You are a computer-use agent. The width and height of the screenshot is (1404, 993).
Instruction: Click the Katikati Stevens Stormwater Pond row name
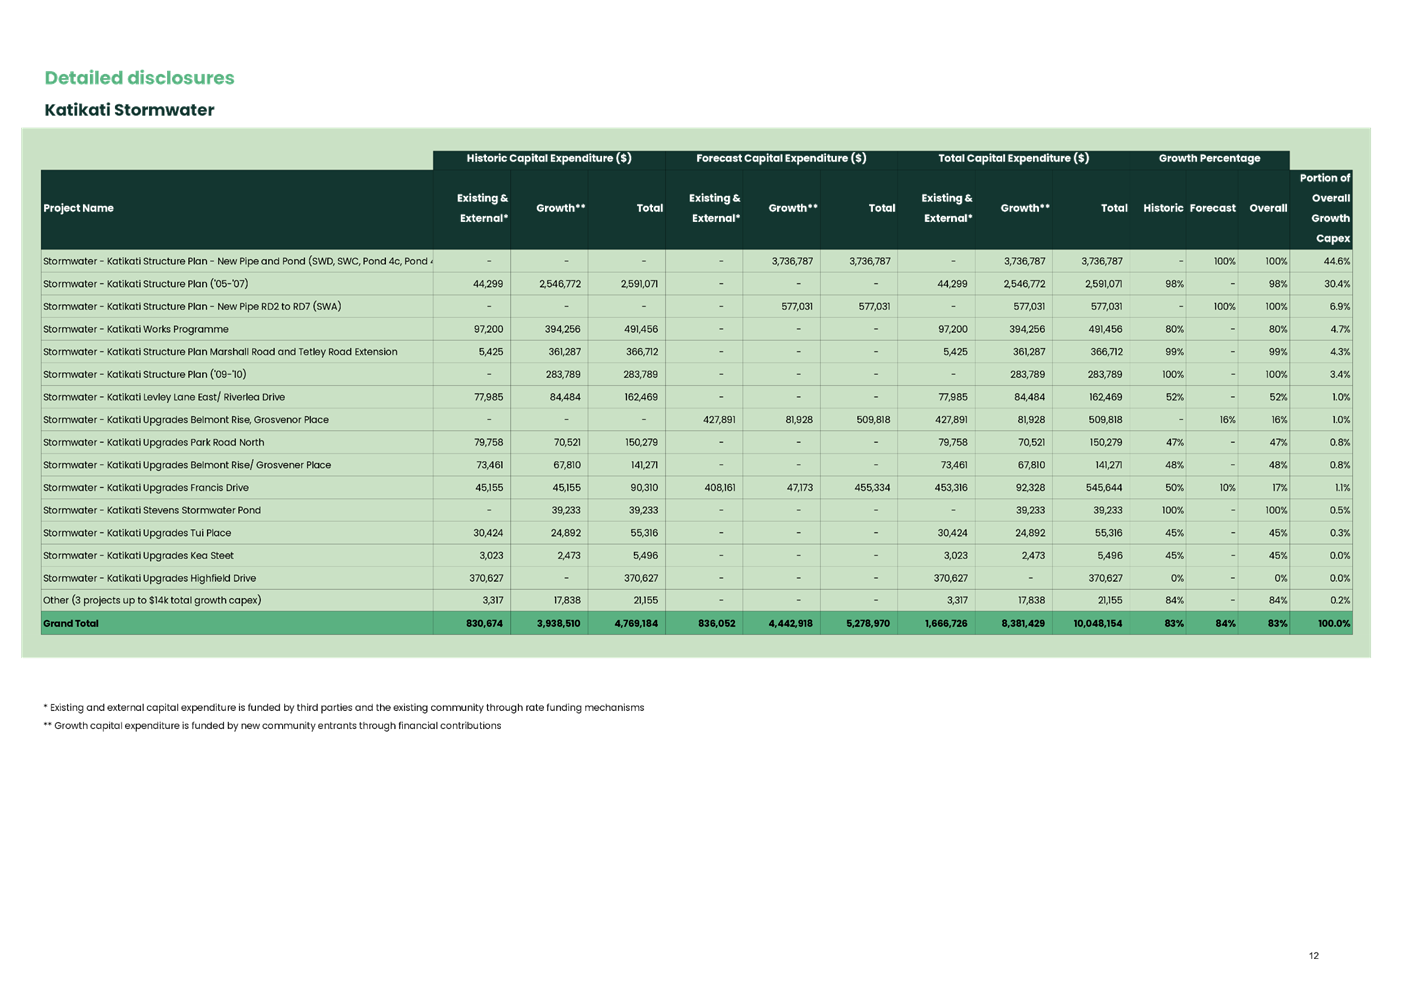[x=152, y=510]
